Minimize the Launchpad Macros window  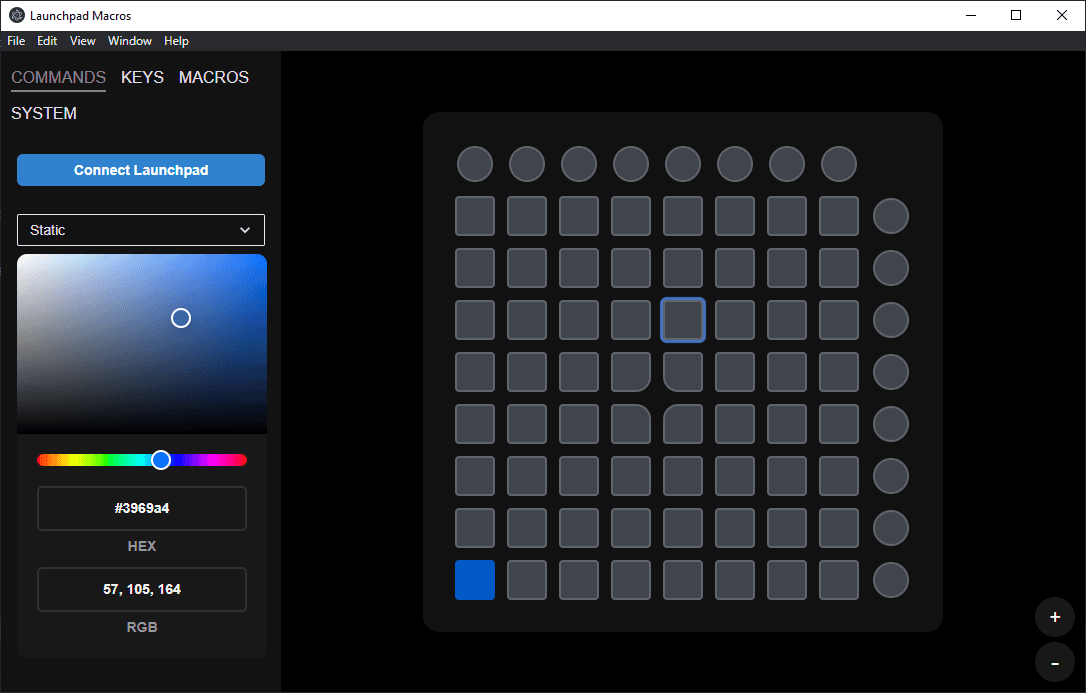pyautogui.click(x=970, y=15)
